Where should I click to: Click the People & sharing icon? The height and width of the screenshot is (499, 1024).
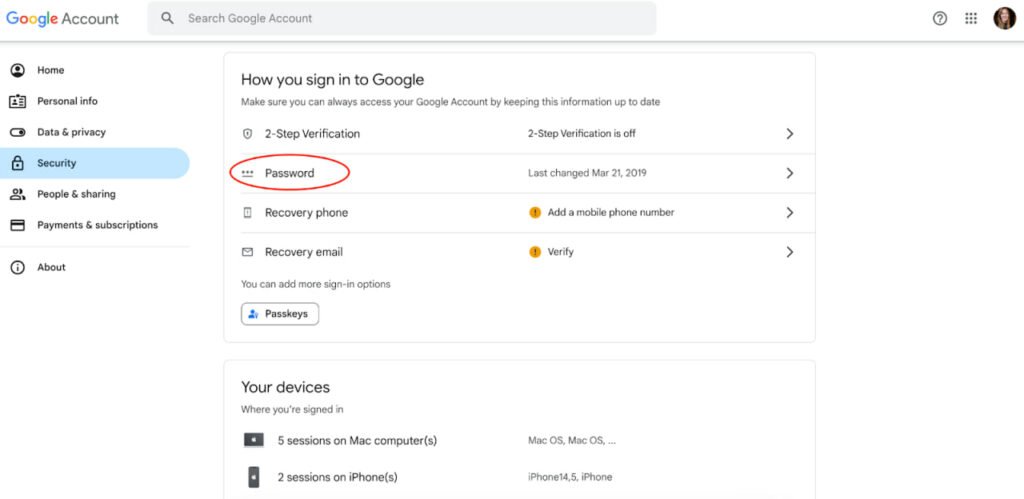point(18,194)
